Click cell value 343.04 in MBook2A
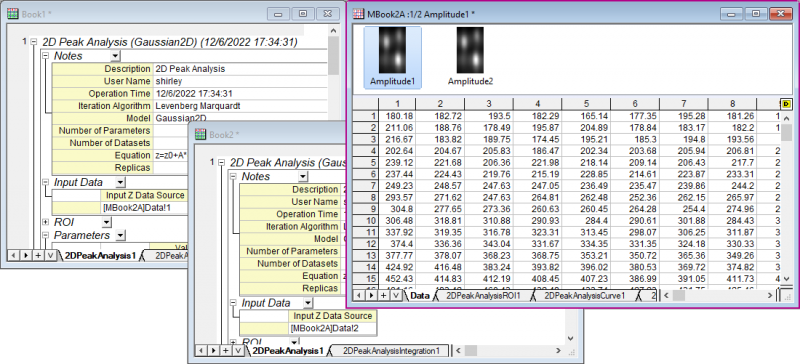Viewport: 800px width, 364px height. click(x=490, y=245)
